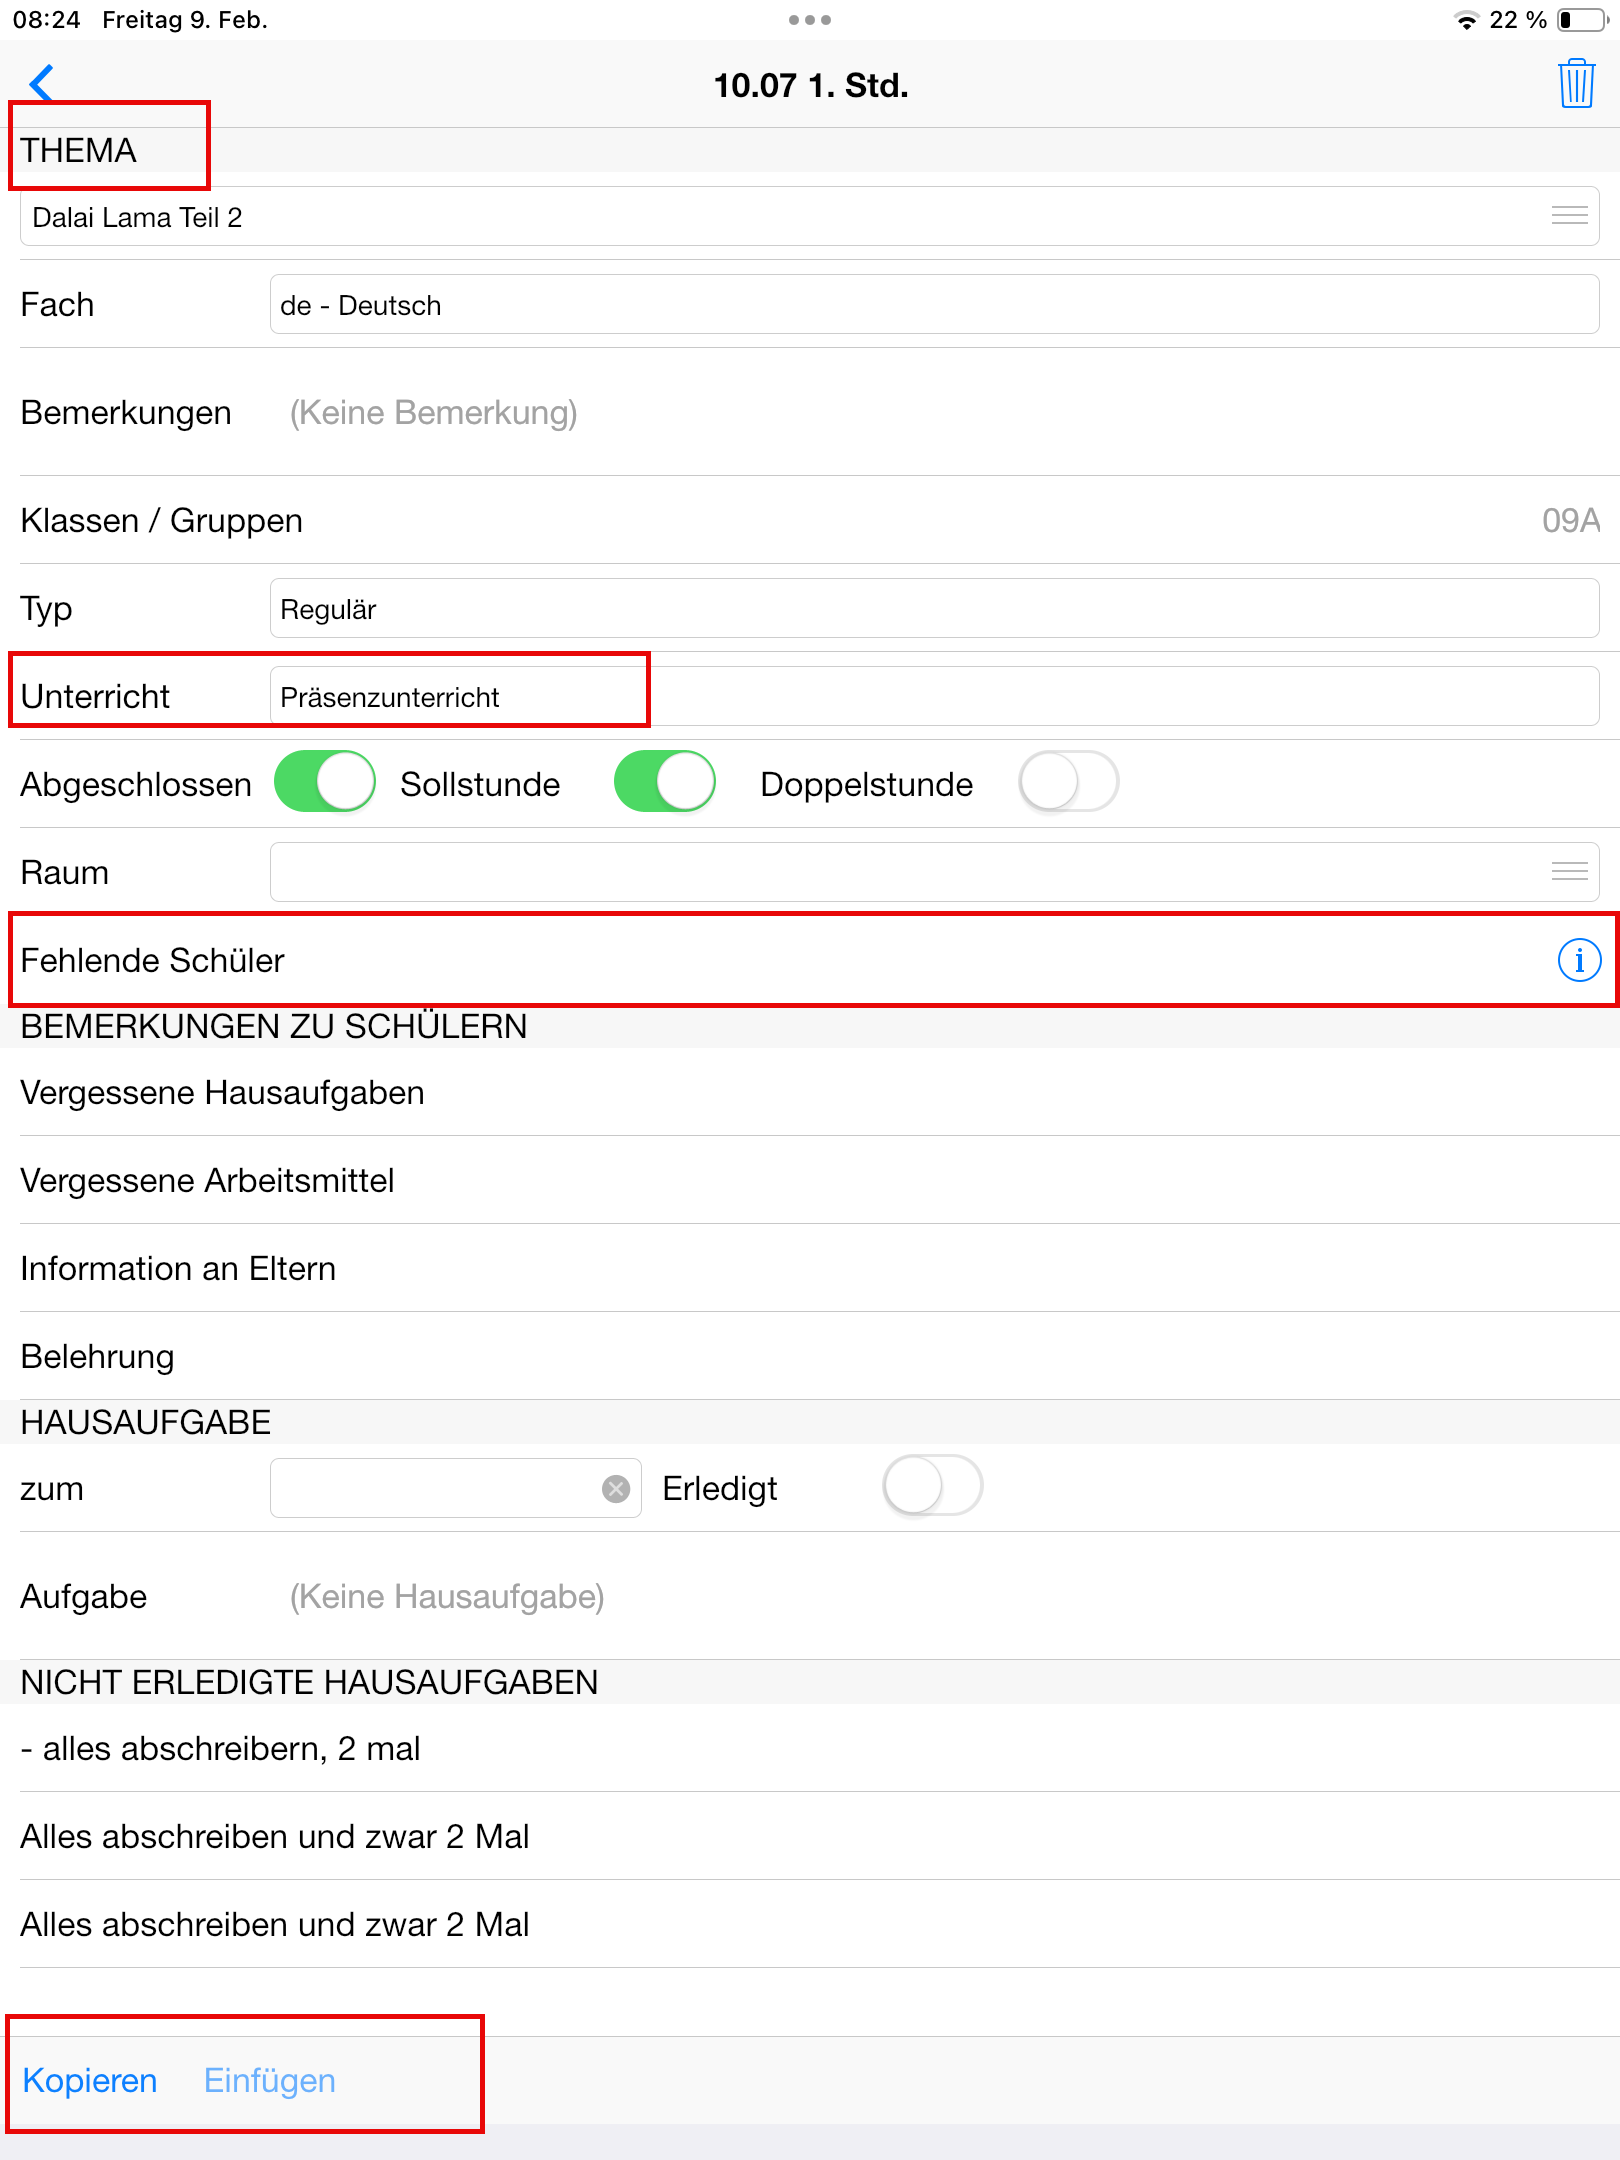This screenshot has height=2160, width=1620.
Task: Tap the Bemerkungen placeholder text
Action: [433, 412]
